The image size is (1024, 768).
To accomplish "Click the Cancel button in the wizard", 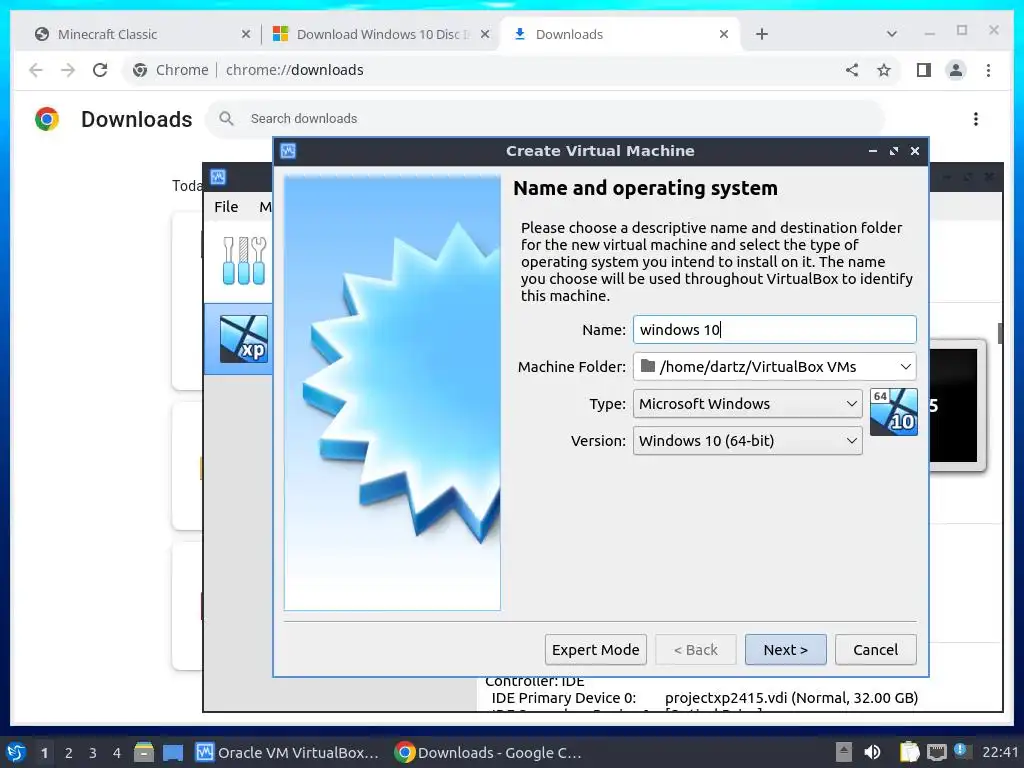I will click(x=875, y=650).
